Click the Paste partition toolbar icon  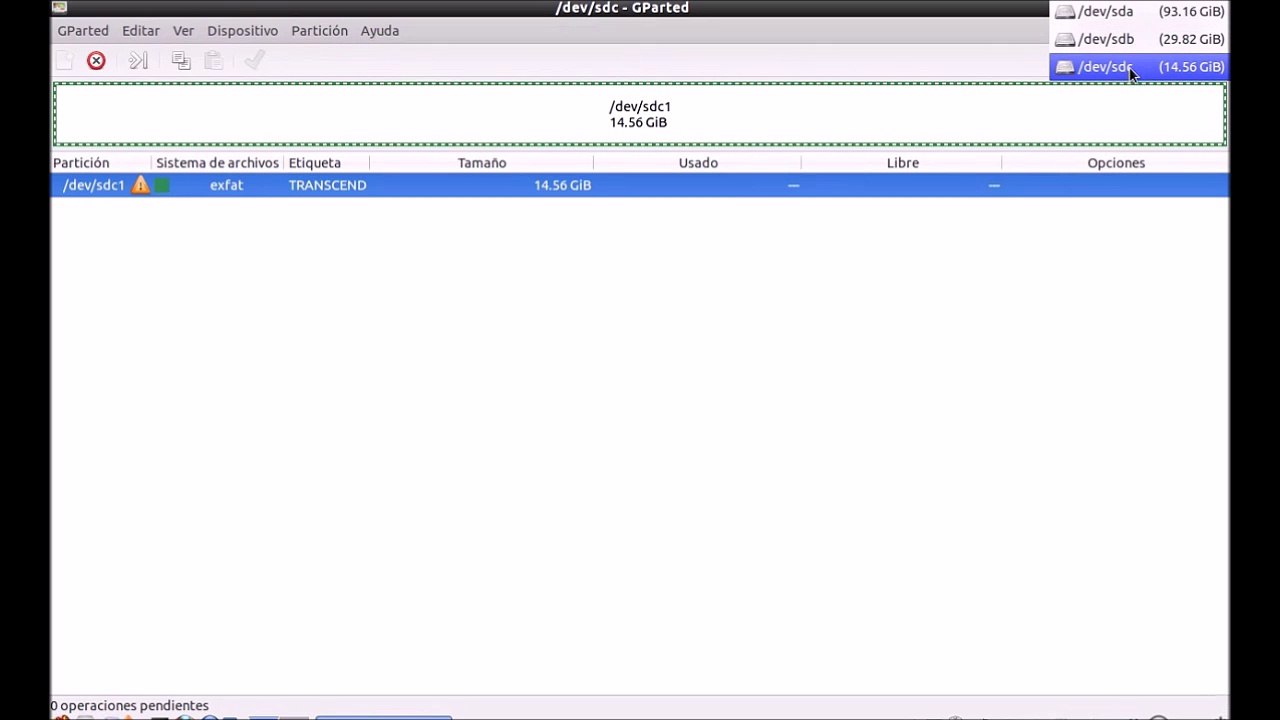pyautogui.click(x=213, y=61)
